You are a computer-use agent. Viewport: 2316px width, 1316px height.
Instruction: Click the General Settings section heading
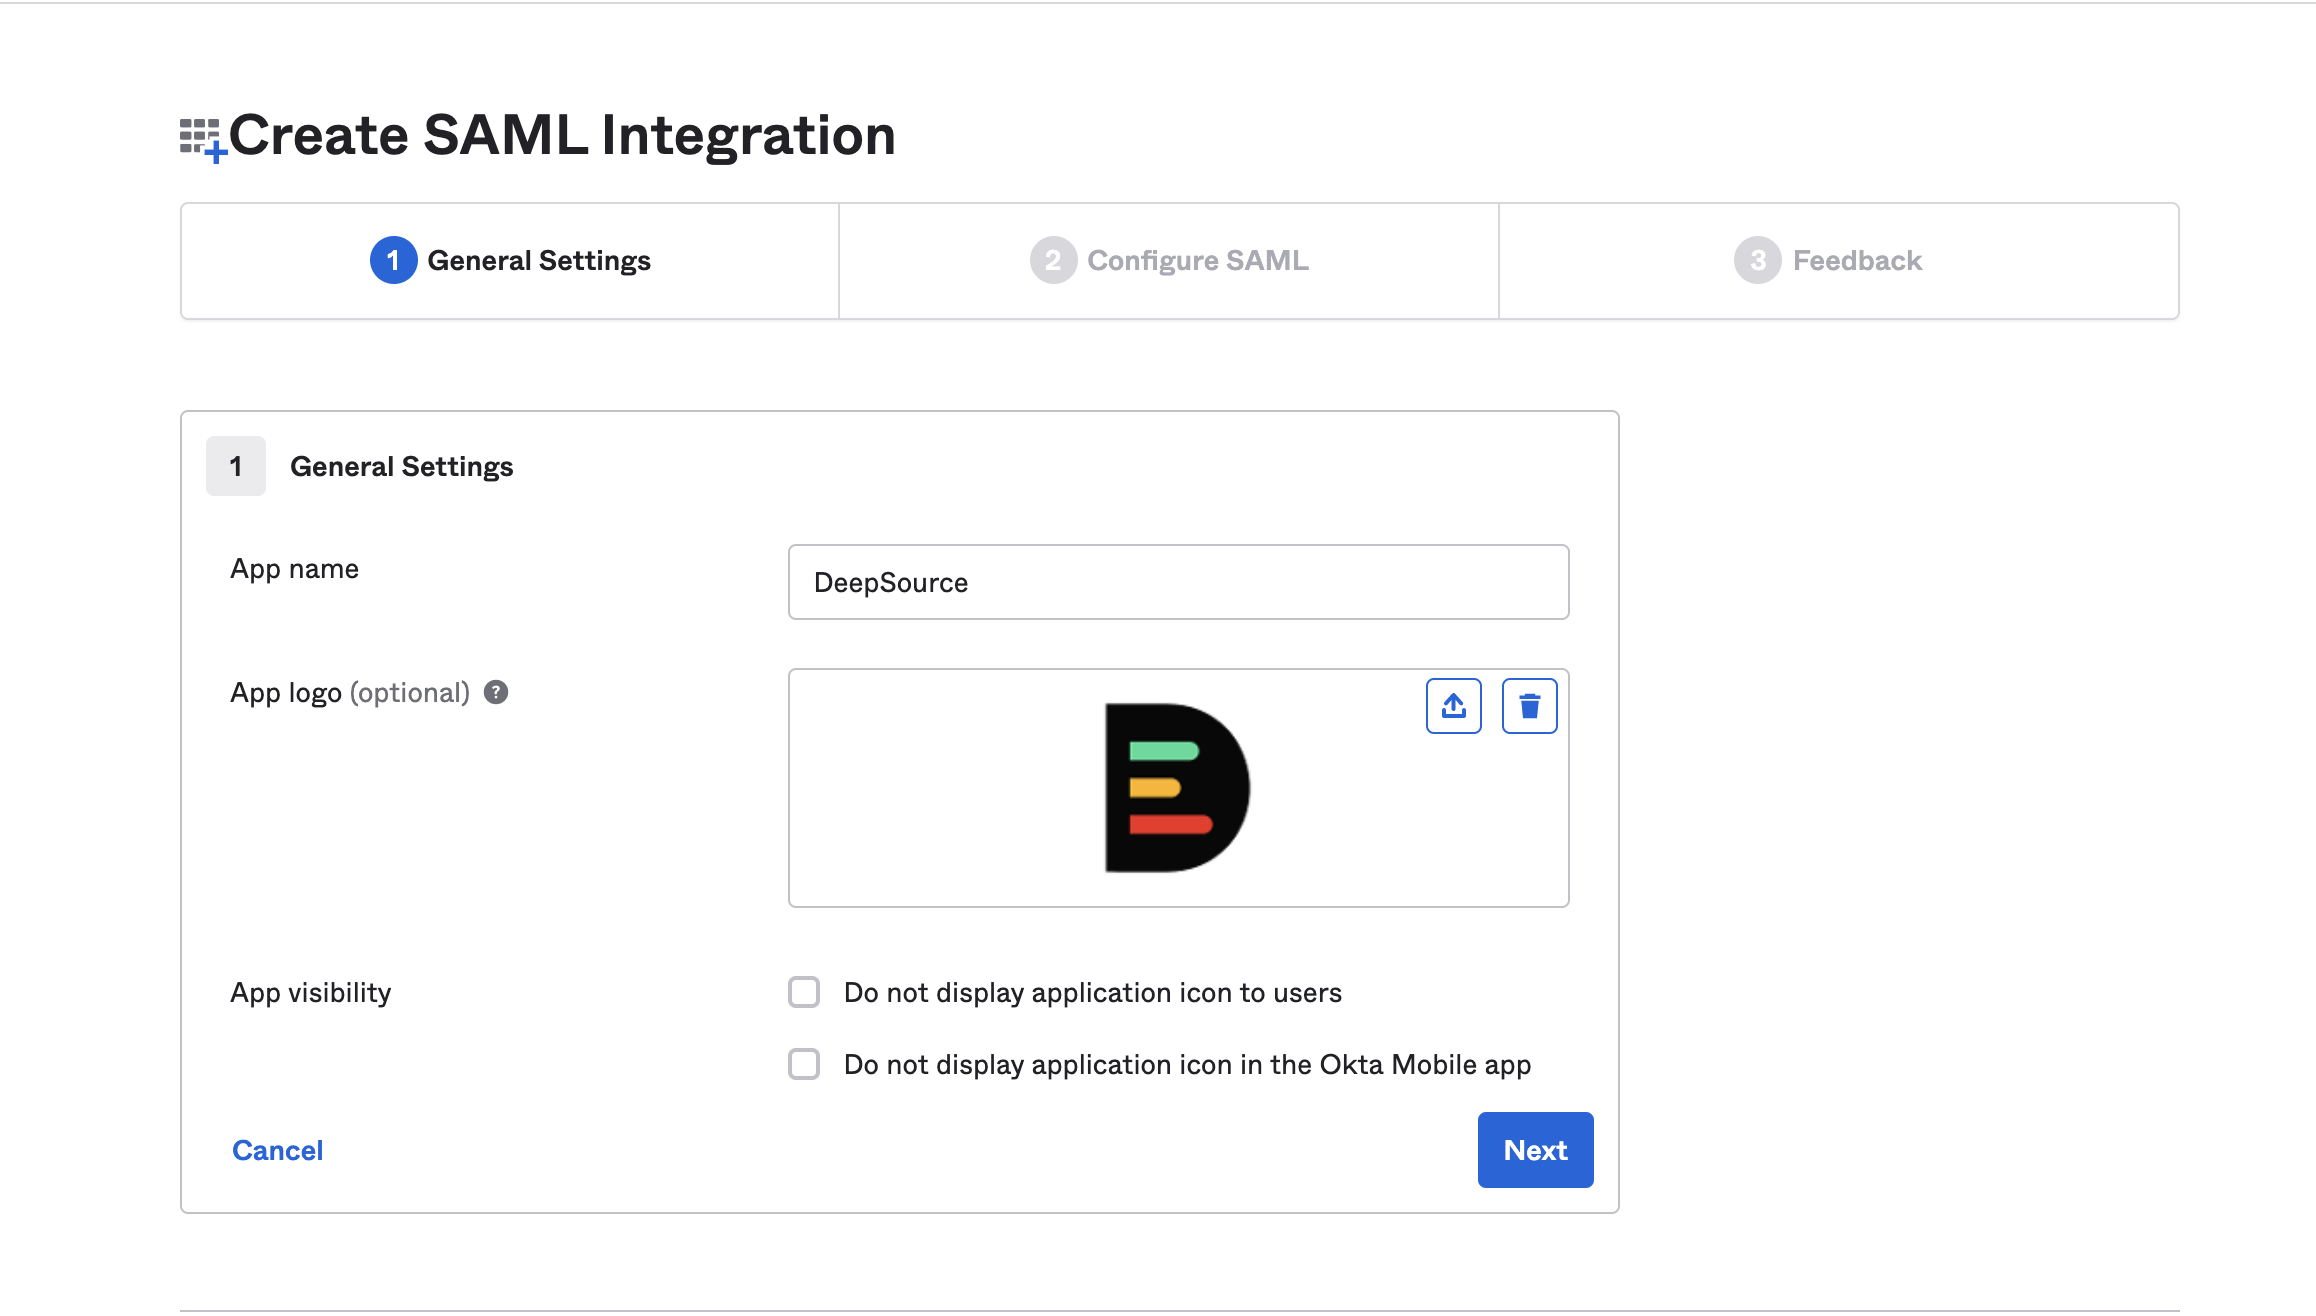[401, 466]
